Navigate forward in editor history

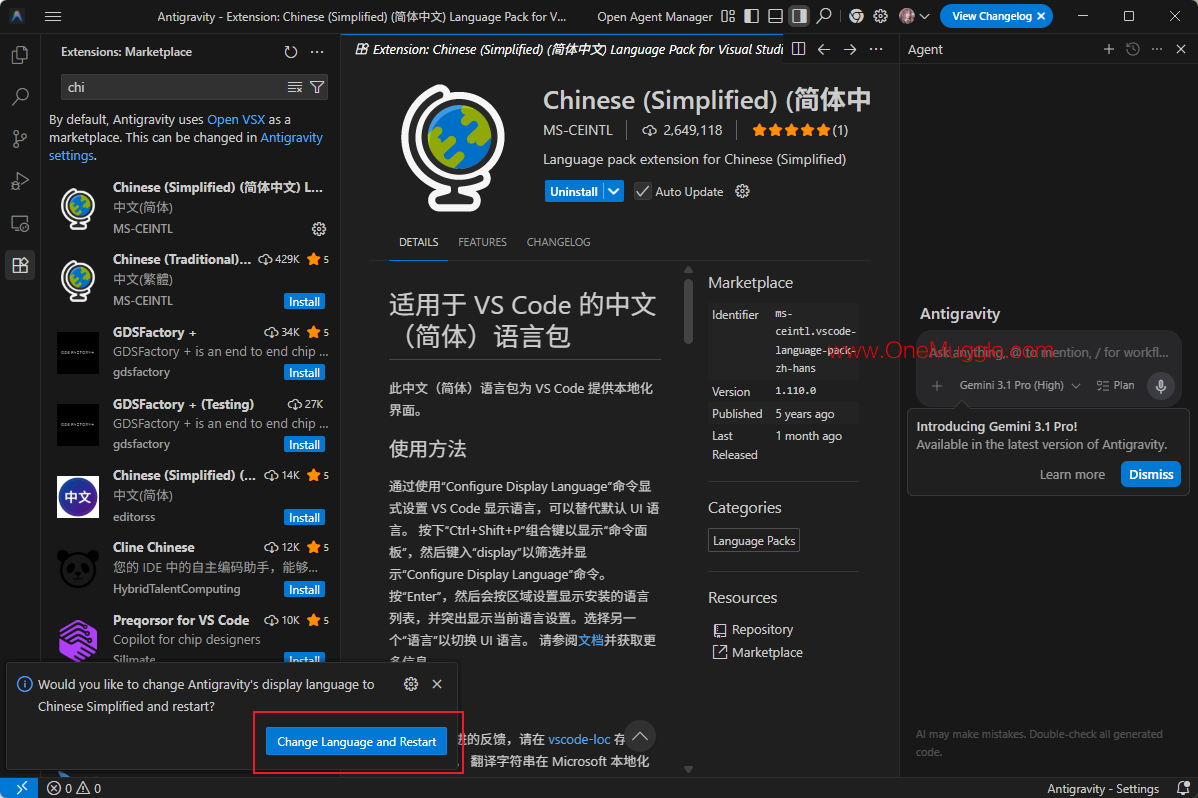[850, 49]
